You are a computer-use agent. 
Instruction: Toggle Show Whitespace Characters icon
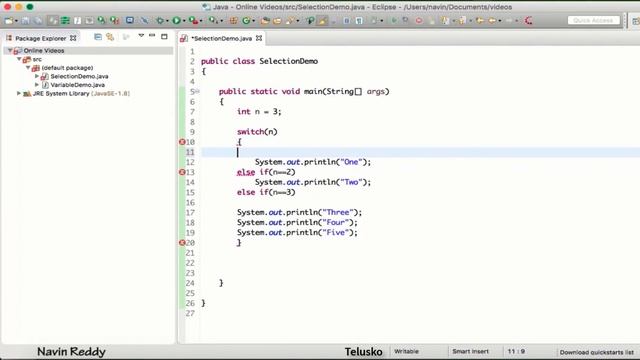pyautogui.click(x=359, y=20)
